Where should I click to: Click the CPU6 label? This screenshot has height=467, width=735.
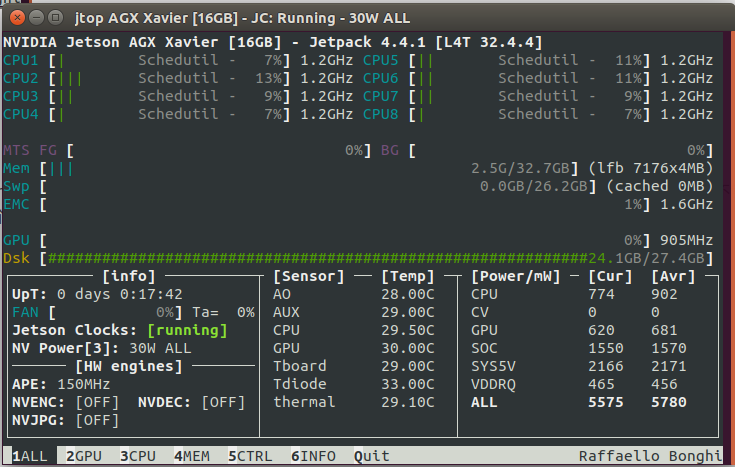[x=381, y=78]
